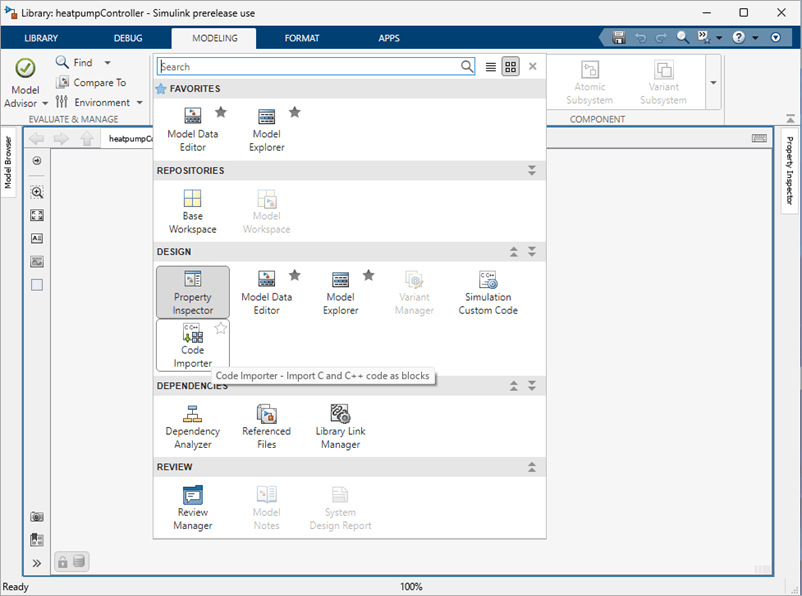Add Code Importer to favorites
The image size is (802, 596).
point(221,328)
